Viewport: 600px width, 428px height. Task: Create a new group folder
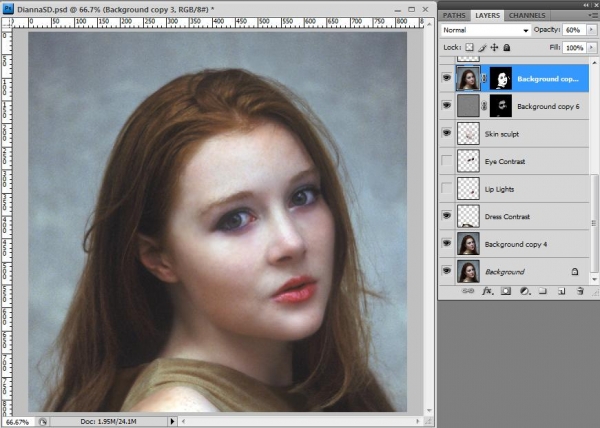543,291
